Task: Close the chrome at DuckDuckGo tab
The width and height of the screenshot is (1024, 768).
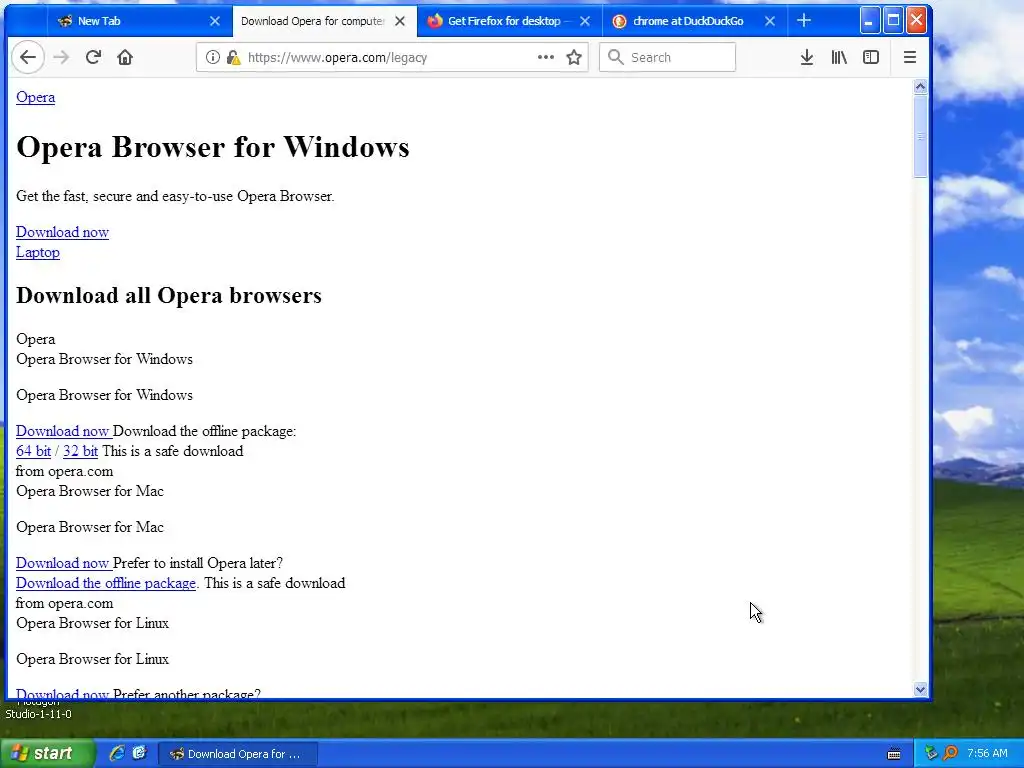Action: (770, 21)
